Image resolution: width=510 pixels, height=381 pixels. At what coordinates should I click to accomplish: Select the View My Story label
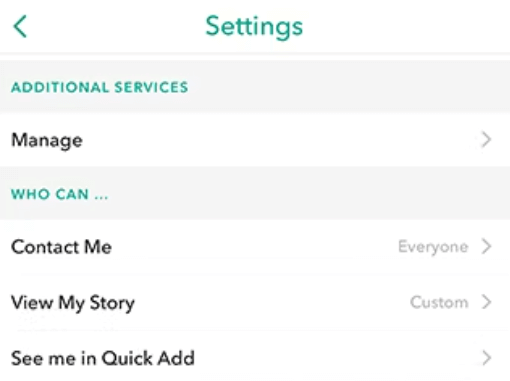[73, 303]
